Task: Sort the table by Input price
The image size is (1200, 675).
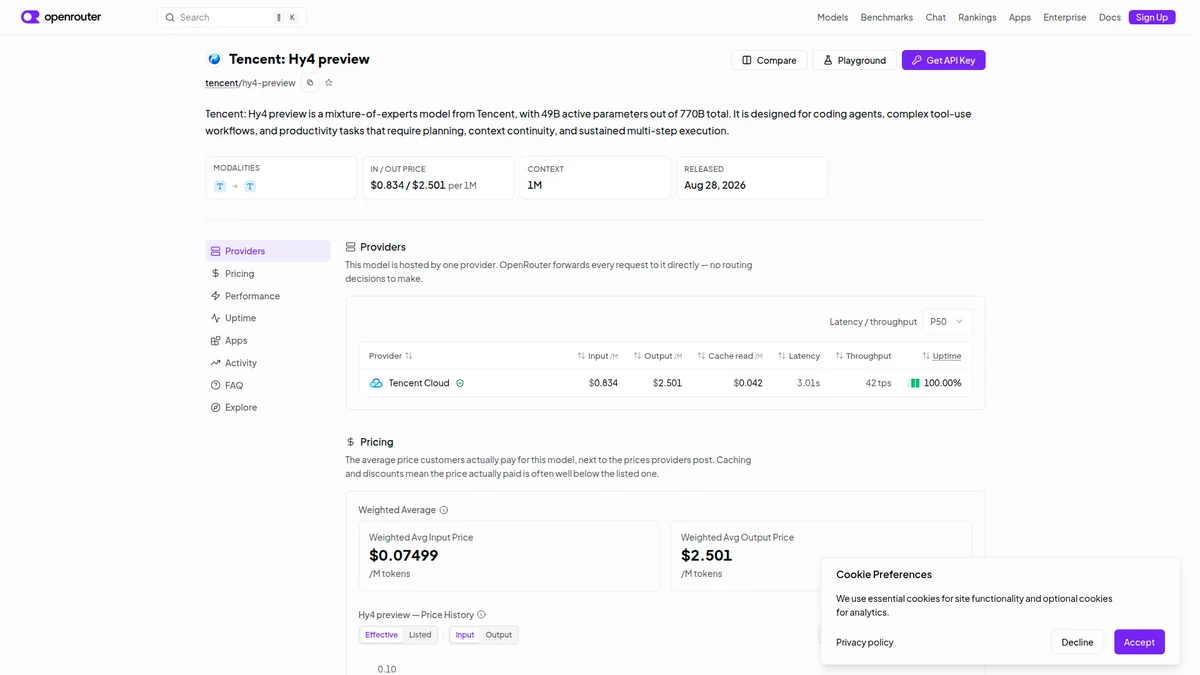Action: tap(597, 356)
